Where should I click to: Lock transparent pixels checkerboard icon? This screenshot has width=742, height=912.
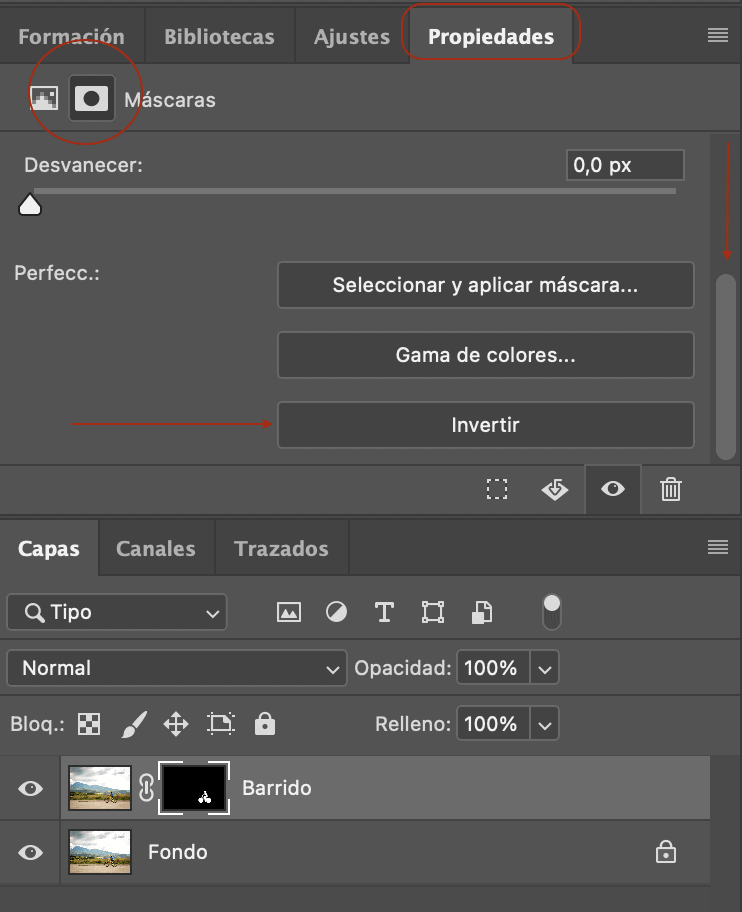click(x=89, y=724)
